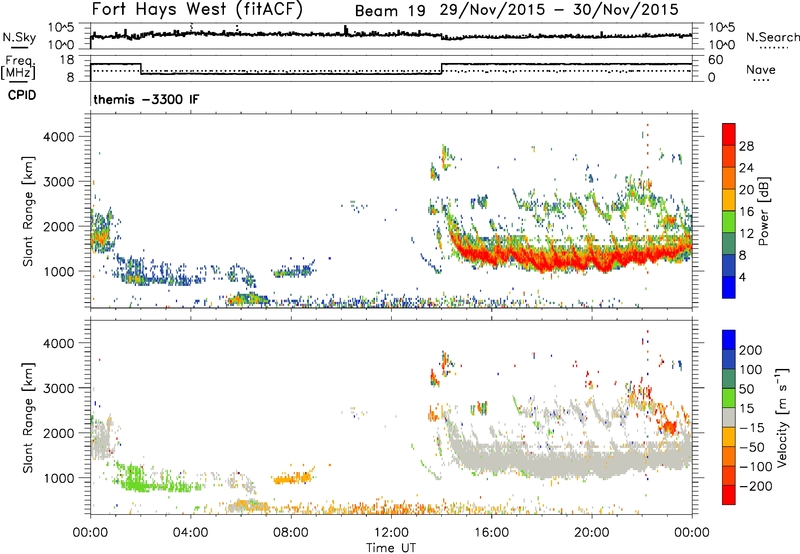Click the '60' tick on the Nave axis

click(x=716, y=60)
